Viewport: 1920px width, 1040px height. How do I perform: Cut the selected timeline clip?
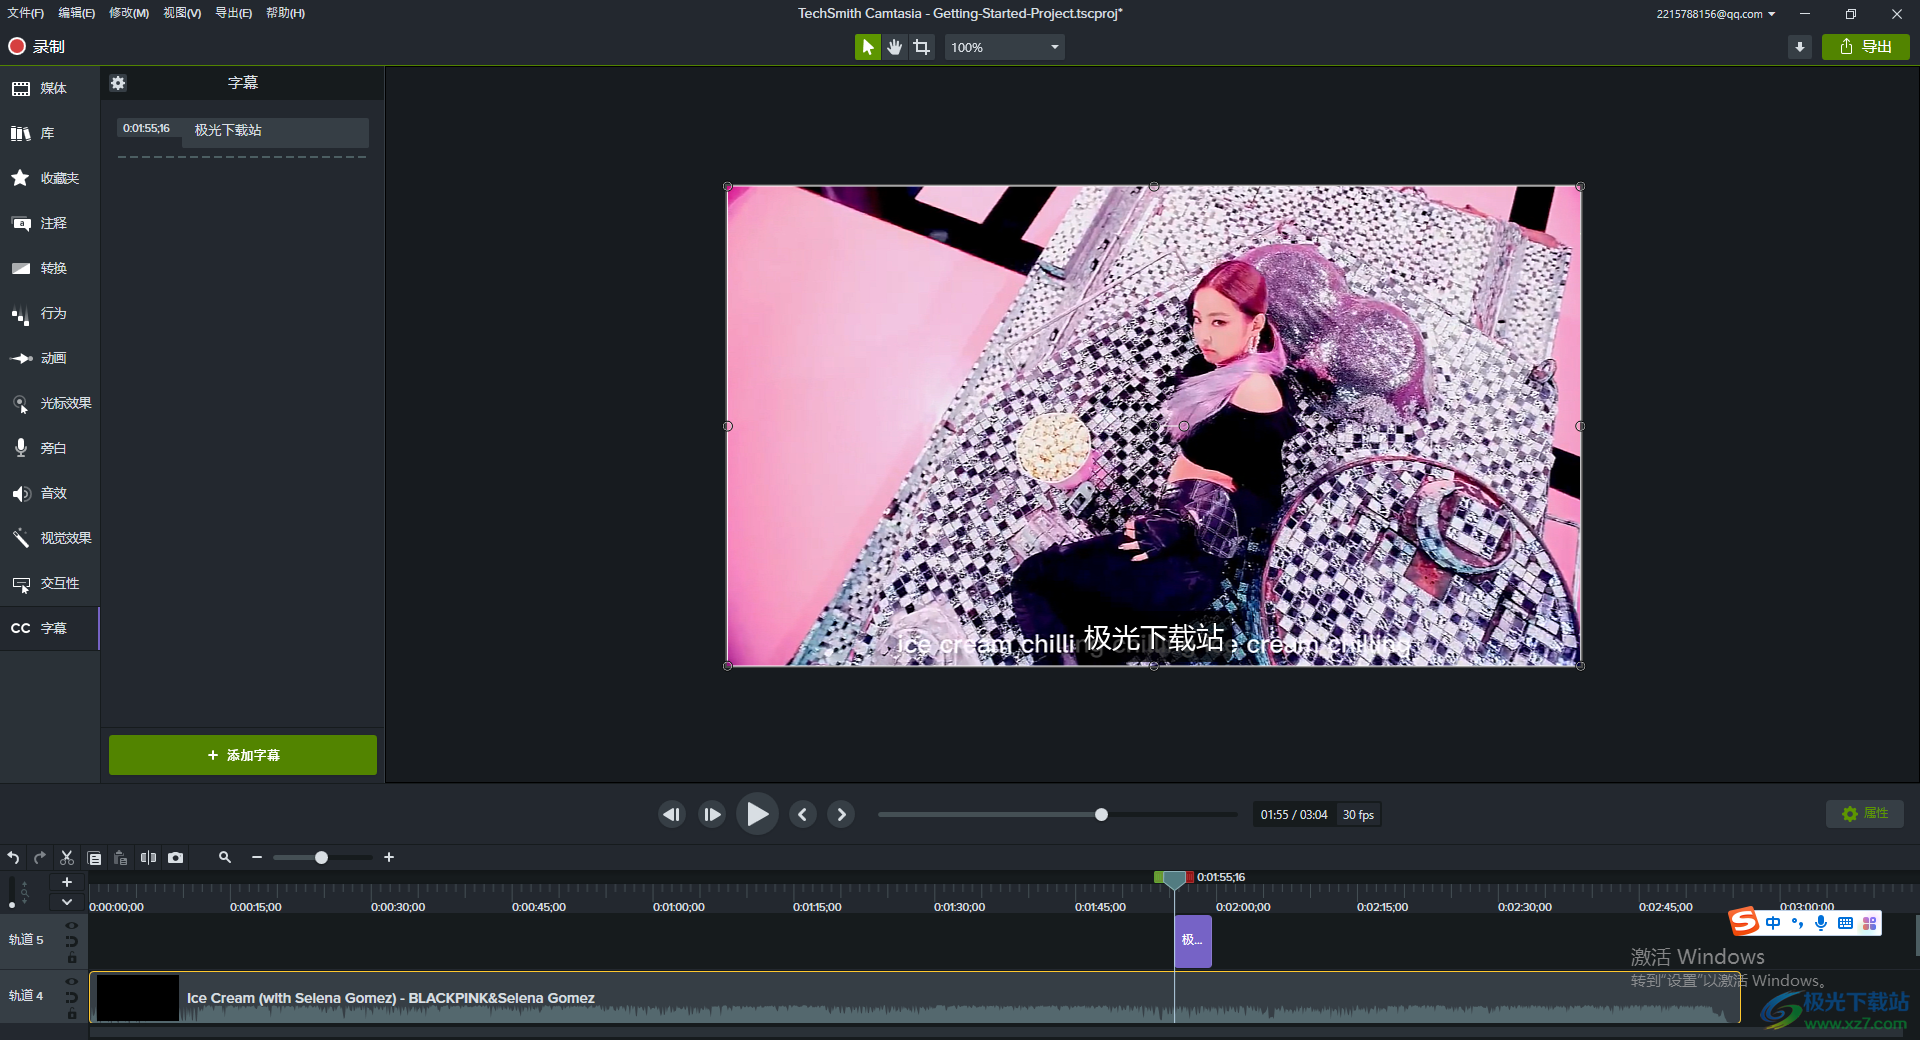67,858
